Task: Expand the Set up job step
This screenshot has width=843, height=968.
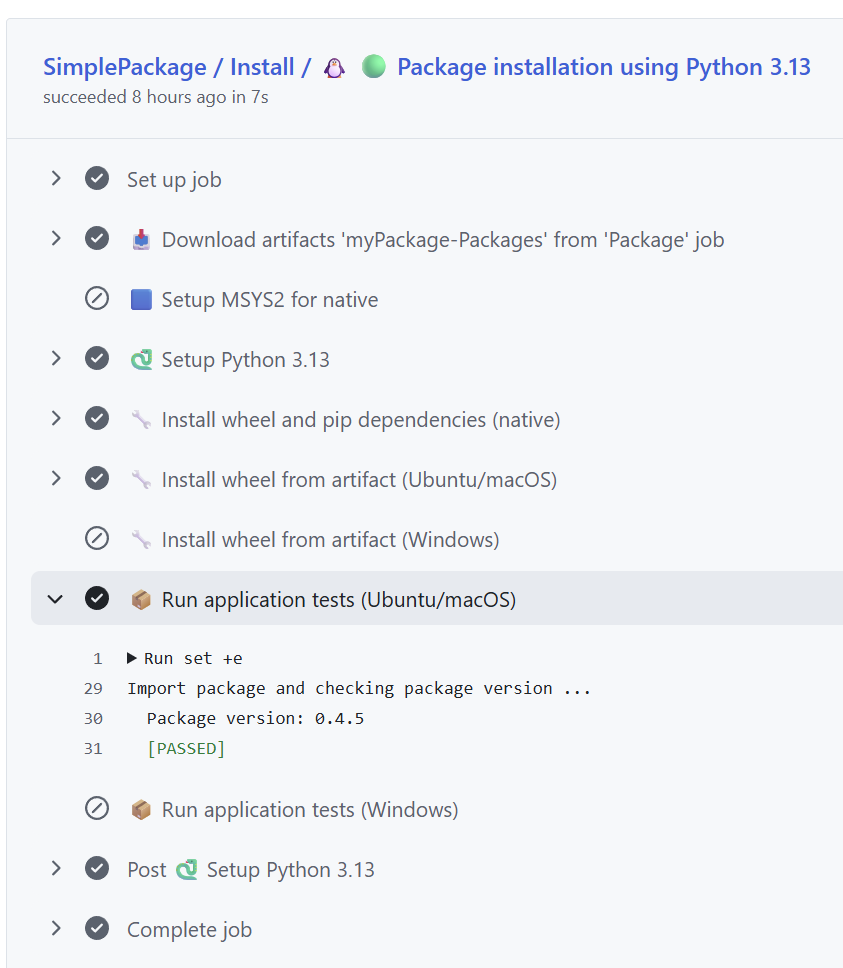Action: click(x=56, y=179)
